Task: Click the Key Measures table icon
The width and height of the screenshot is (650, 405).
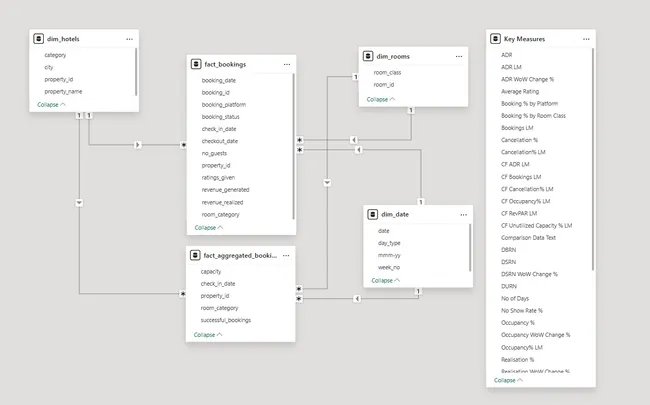Action: (x=495, y=39)
